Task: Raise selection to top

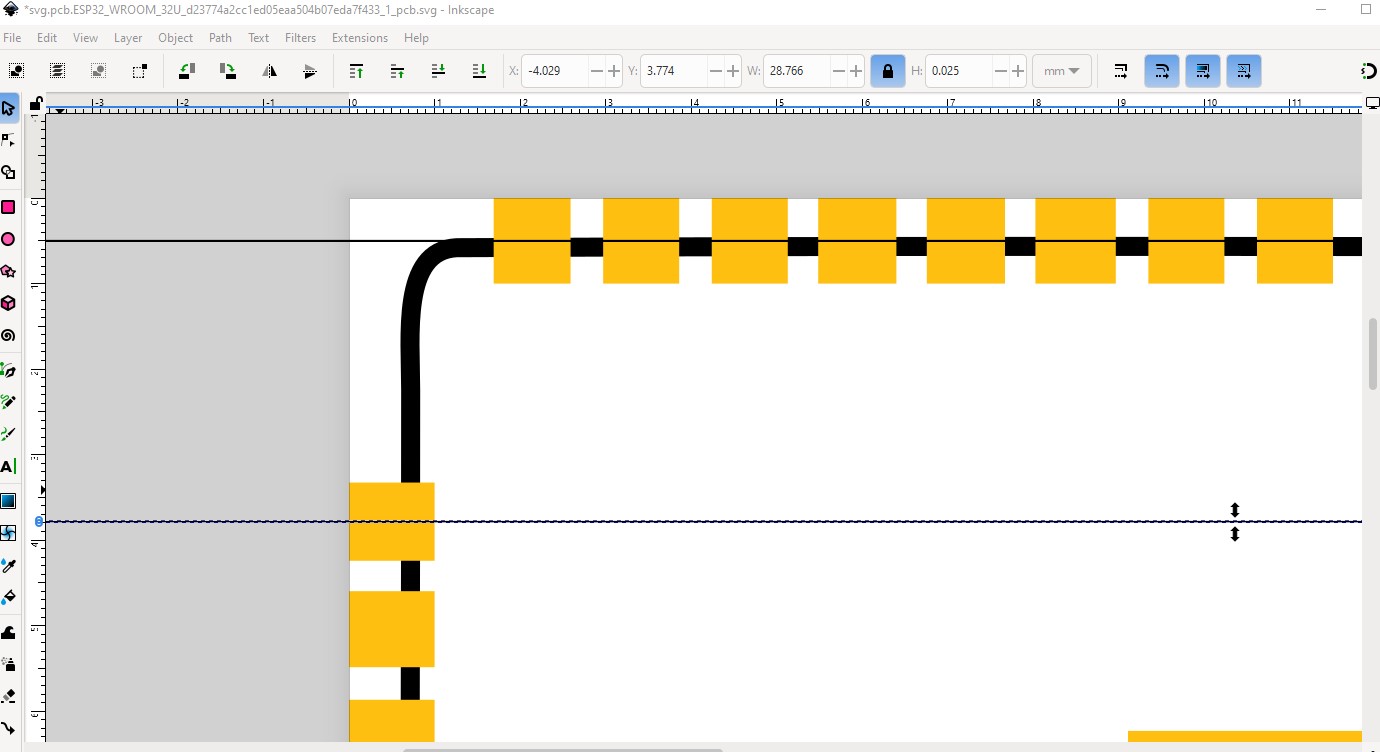Action: [356, 71]
